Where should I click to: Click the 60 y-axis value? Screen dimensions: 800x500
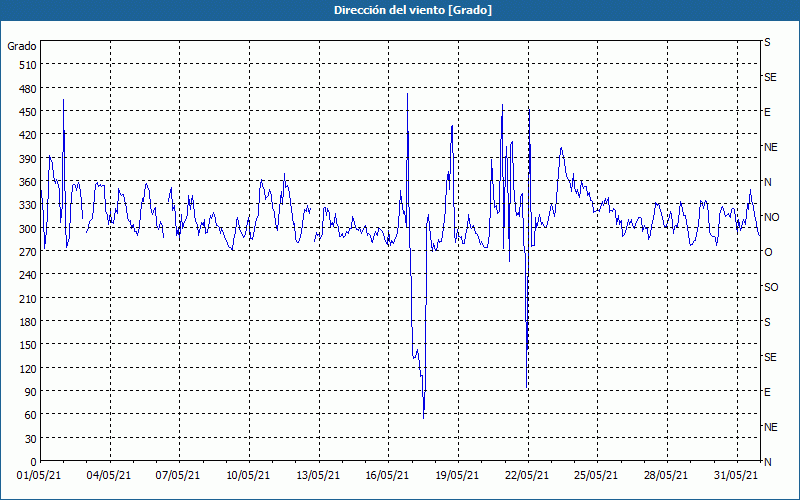[x=31, y=415]
